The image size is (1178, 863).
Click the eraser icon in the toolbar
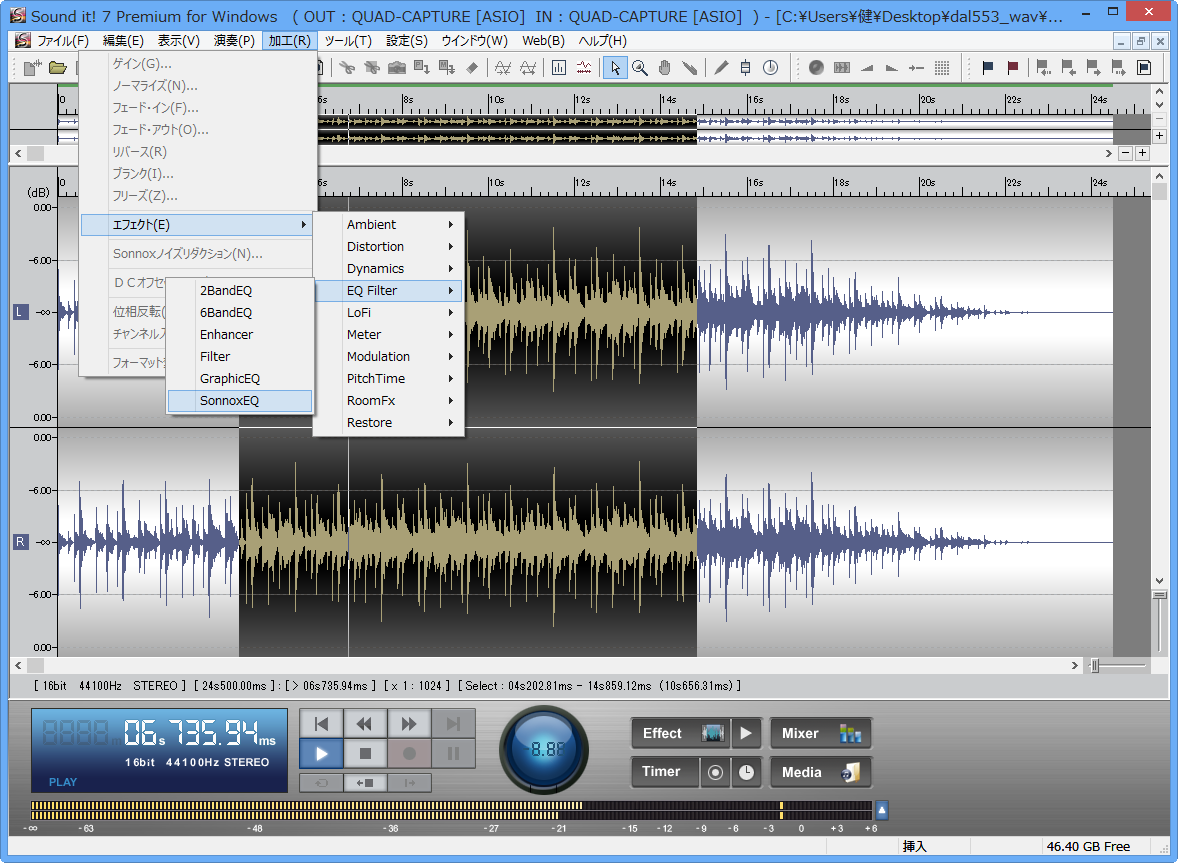(x=472, y=68)
